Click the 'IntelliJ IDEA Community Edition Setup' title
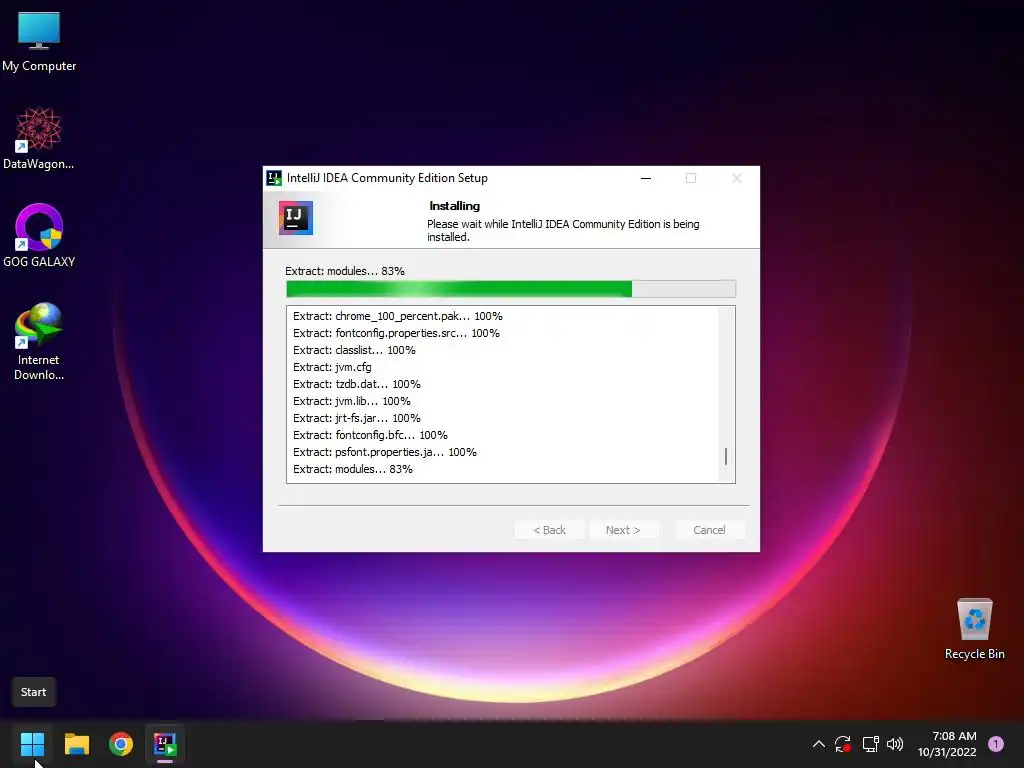The image size is (1024, 768). (x=387, y=178)
